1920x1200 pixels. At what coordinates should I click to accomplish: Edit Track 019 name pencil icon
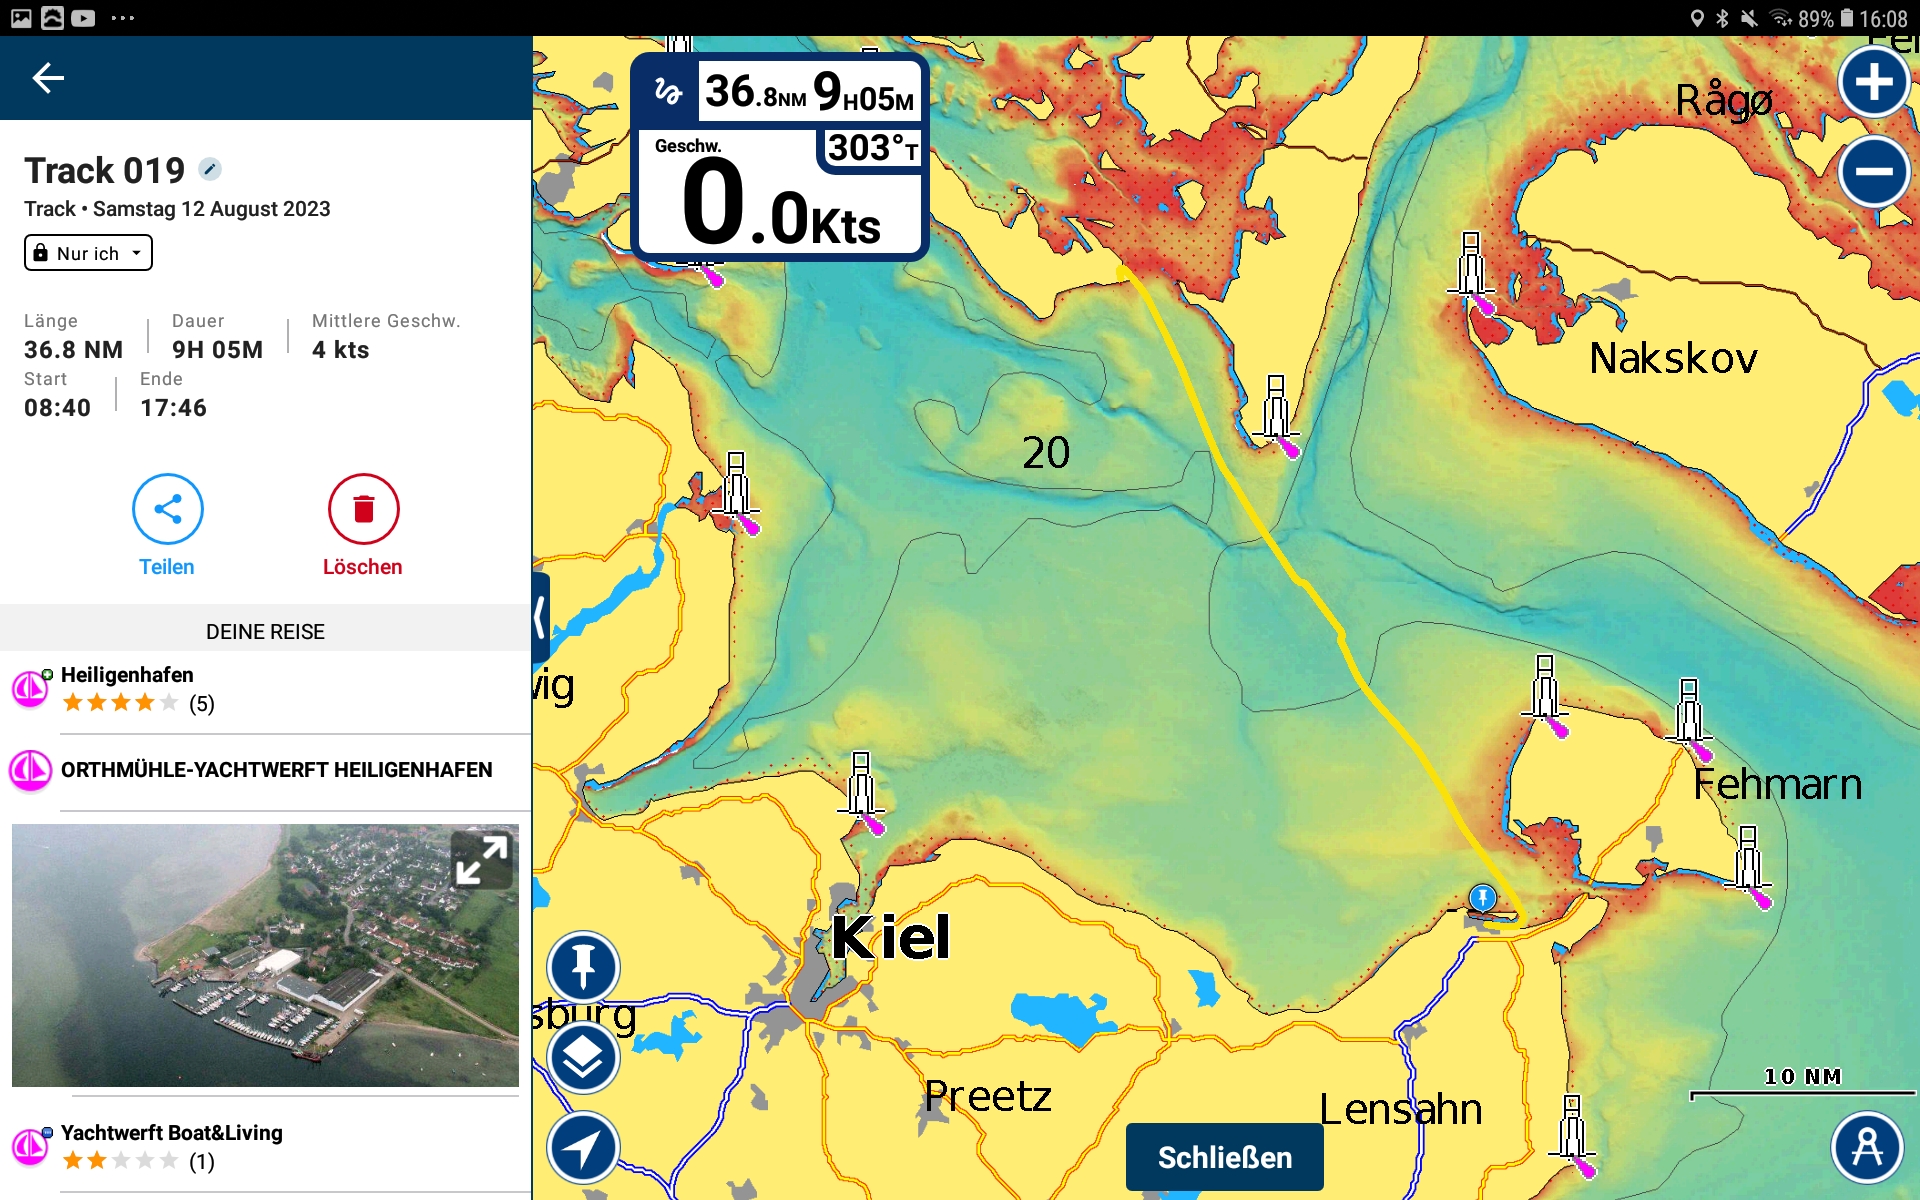pyautogui.click(x=209, y=169)
